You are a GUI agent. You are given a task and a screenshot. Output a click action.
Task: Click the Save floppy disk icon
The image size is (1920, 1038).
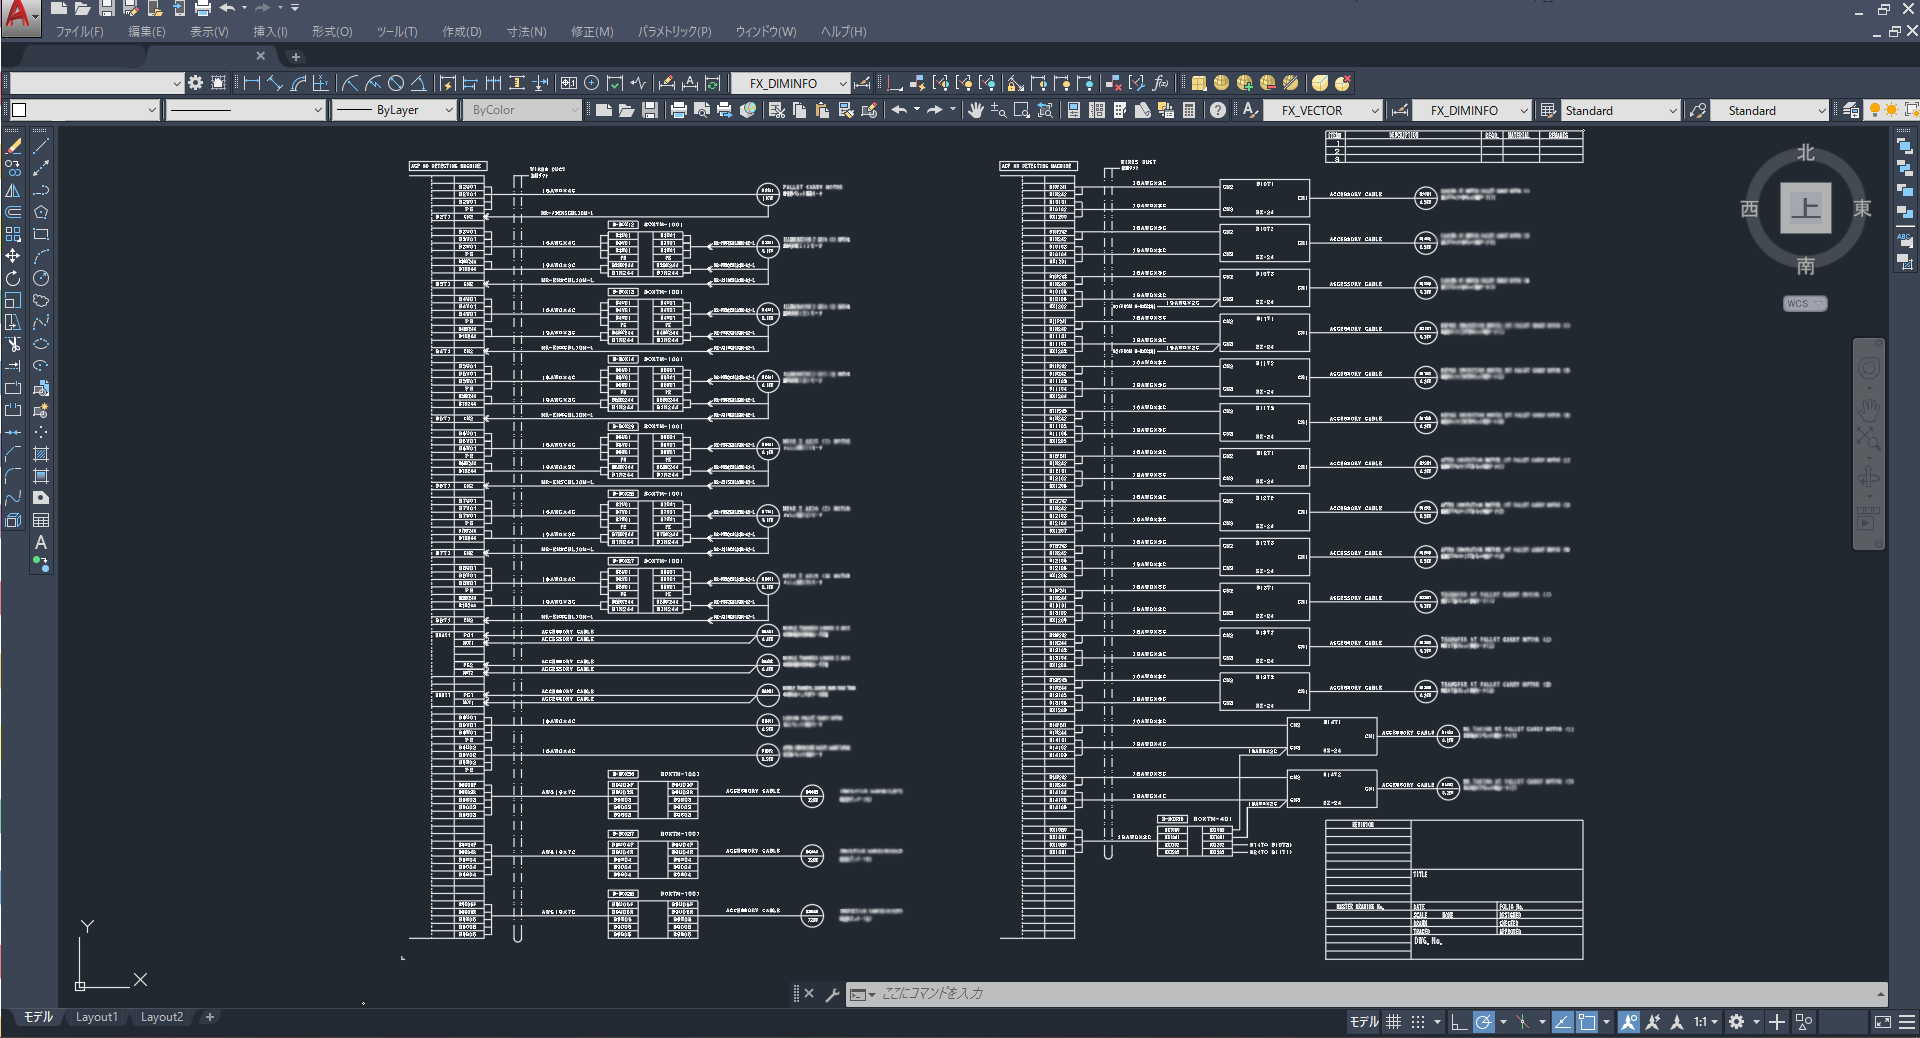649,110
